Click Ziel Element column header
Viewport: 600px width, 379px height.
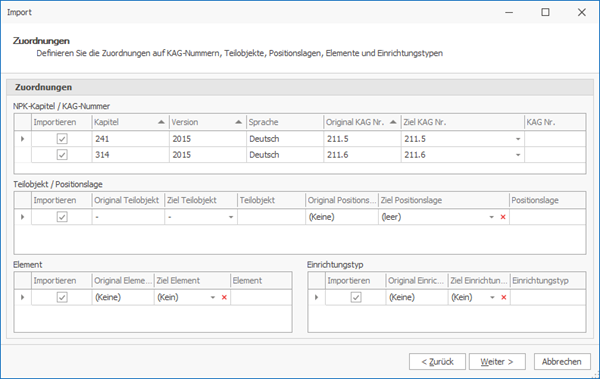(x=192, y=281)
